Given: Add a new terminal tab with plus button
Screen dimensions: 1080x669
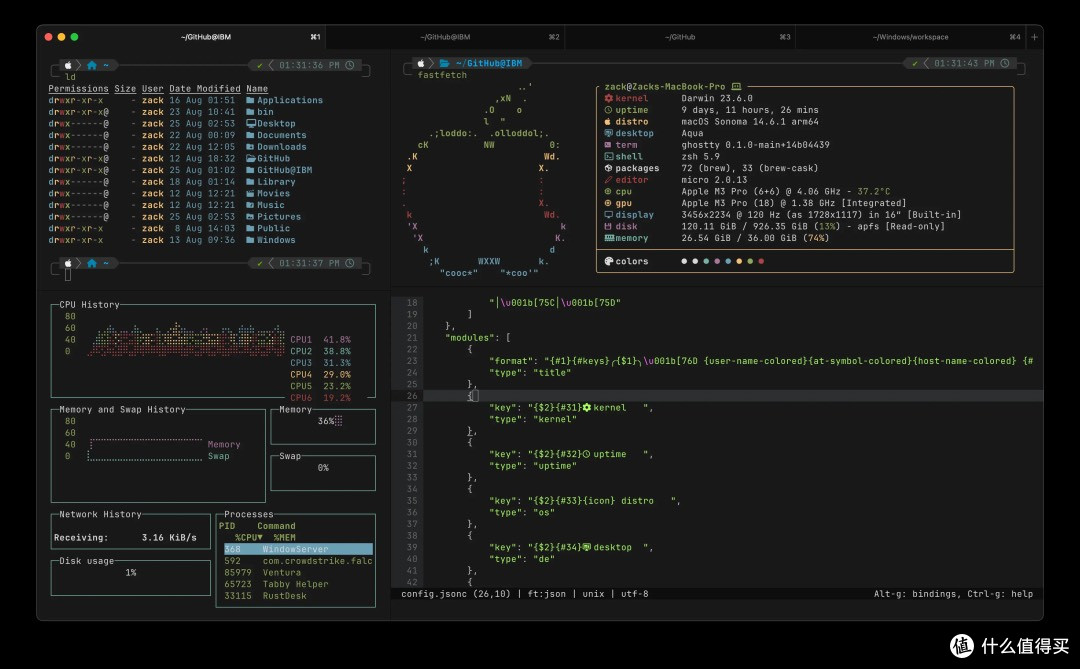Looking at the screenshot, I should click(x=1034, y=37).
